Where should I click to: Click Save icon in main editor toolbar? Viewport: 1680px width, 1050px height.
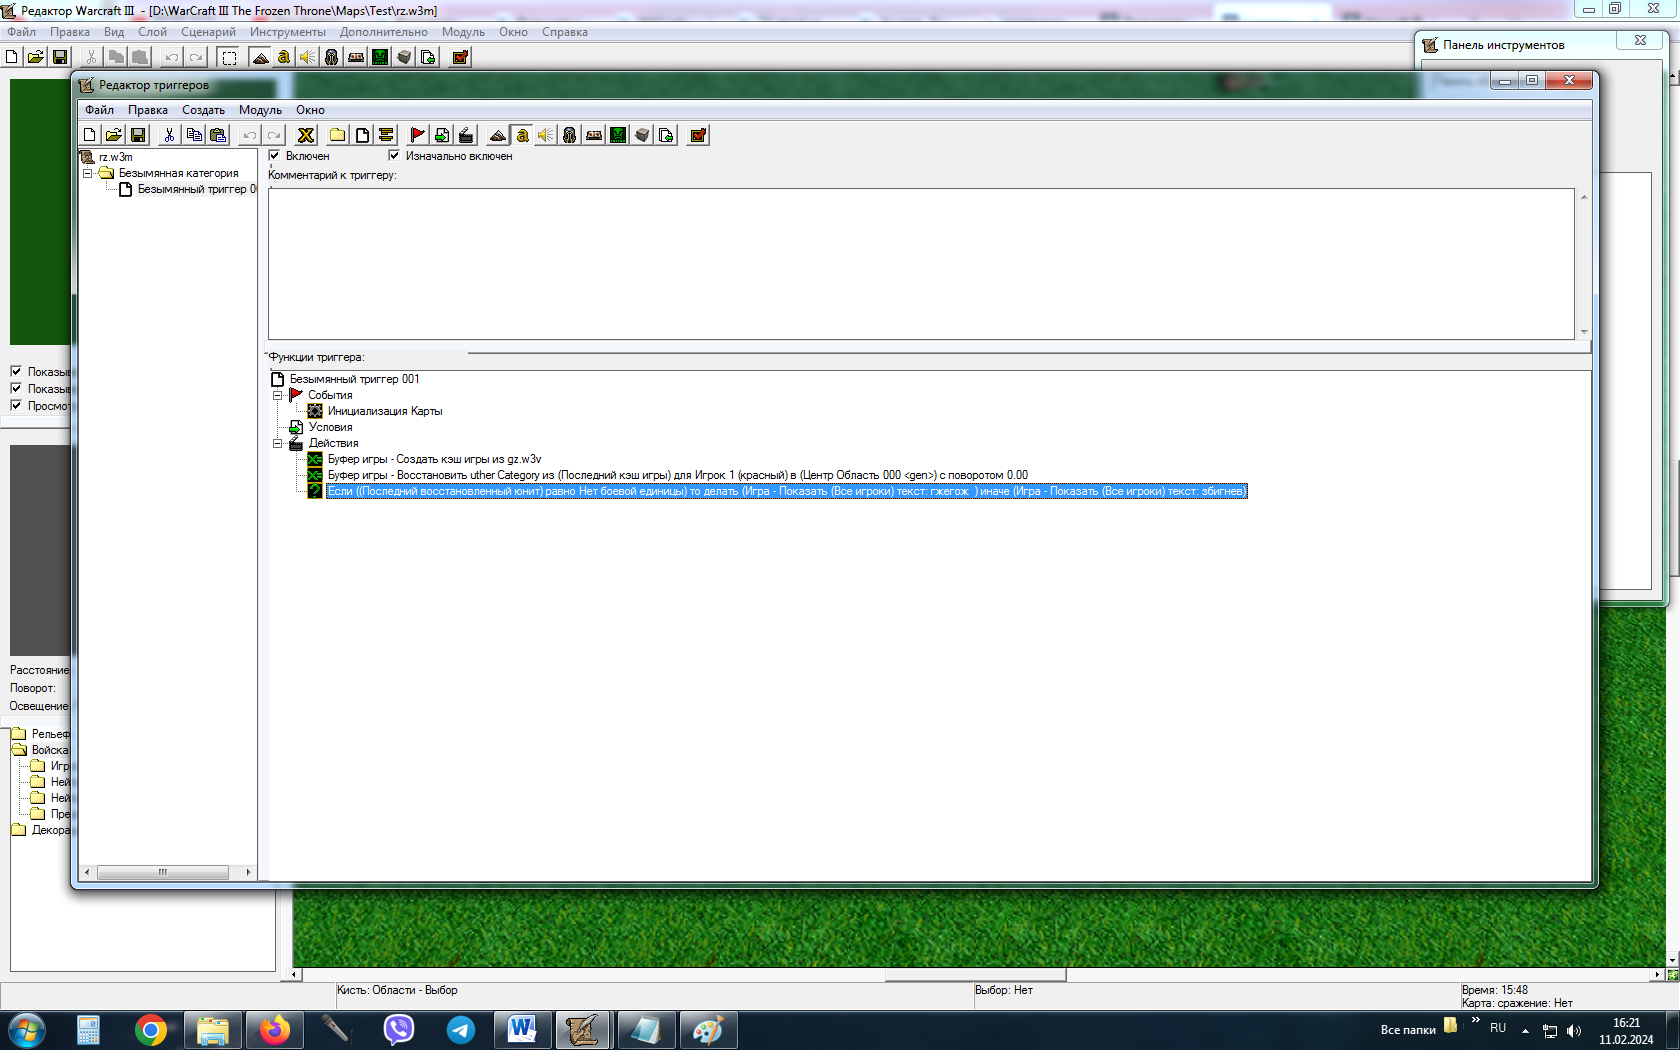[60, 57]
